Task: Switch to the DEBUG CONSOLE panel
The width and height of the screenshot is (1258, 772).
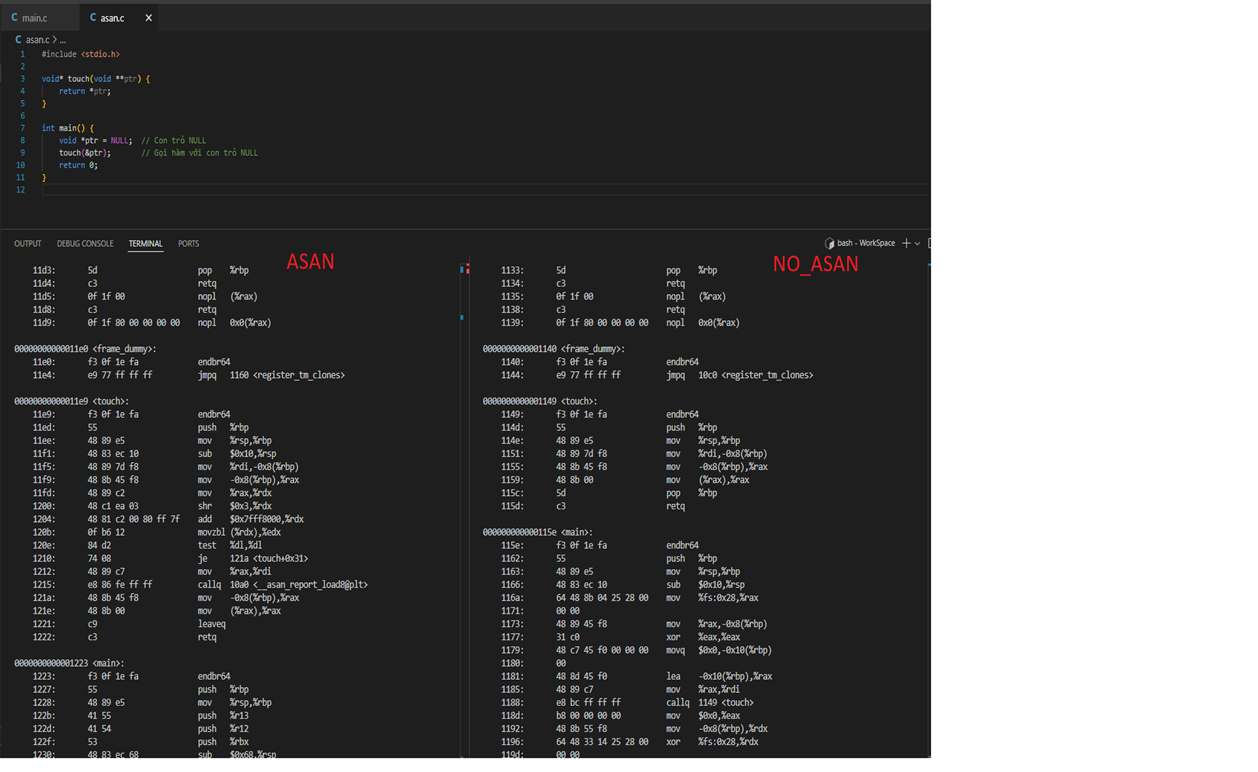Action: point(85,244)
